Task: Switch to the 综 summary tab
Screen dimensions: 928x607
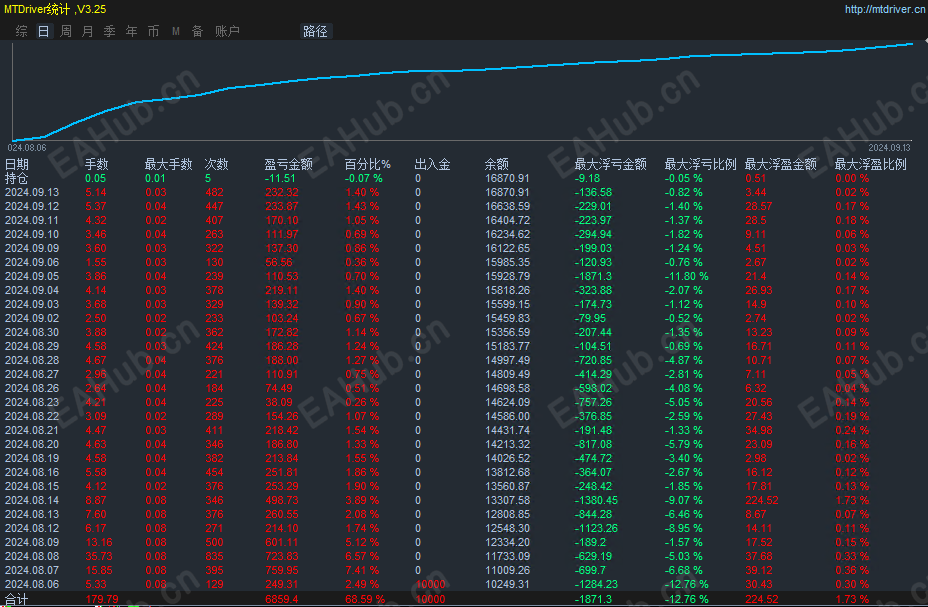Action: [x=22, y=31]
